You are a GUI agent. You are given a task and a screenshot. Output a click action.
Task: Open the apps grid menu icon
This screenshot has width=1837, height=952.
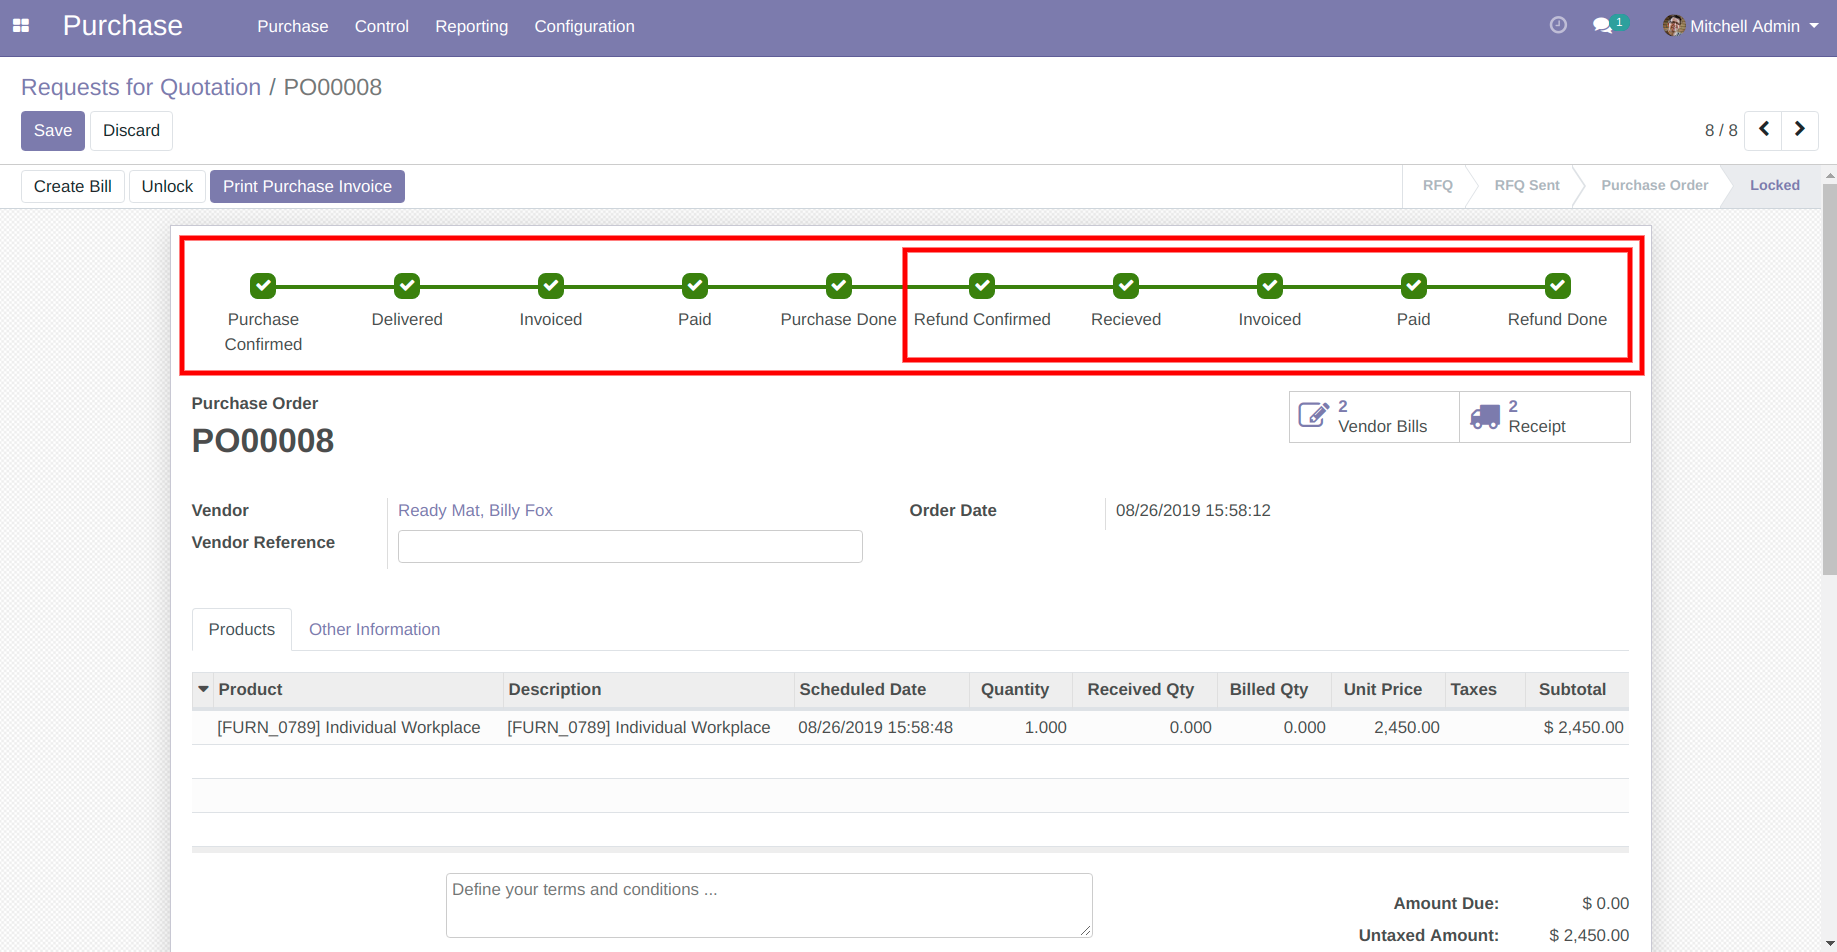[21, 26]
